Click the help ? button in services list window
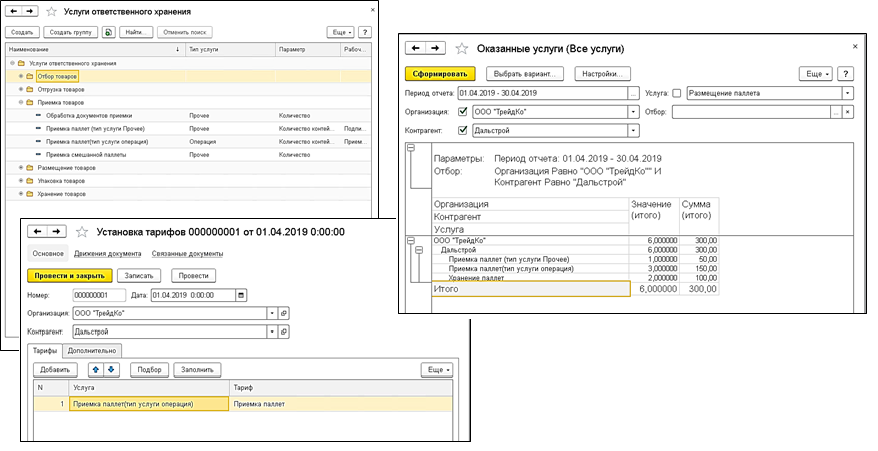 (365, 32)
